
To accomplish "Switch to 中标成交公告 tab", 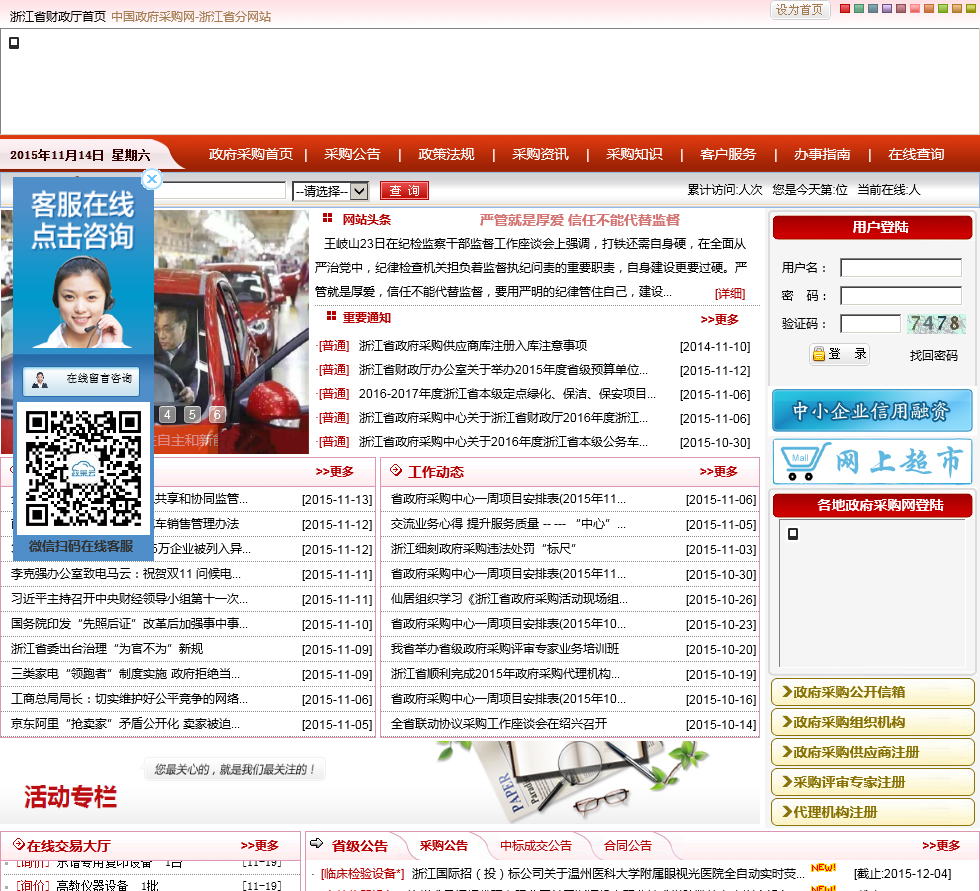I will pyautogui.click(x=536, y=846).
